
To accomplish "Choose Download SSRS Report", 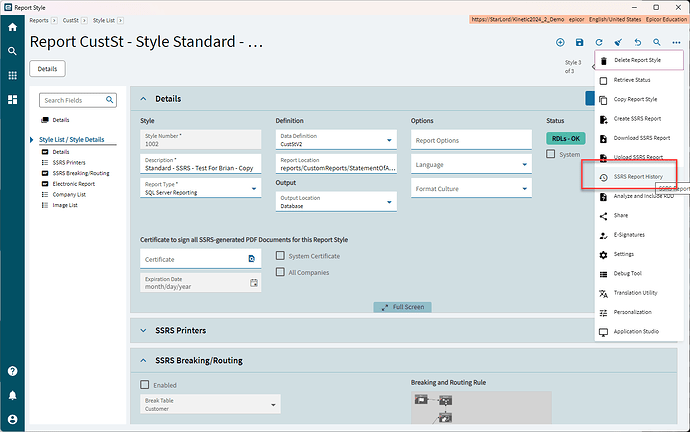I will point(639,138).
